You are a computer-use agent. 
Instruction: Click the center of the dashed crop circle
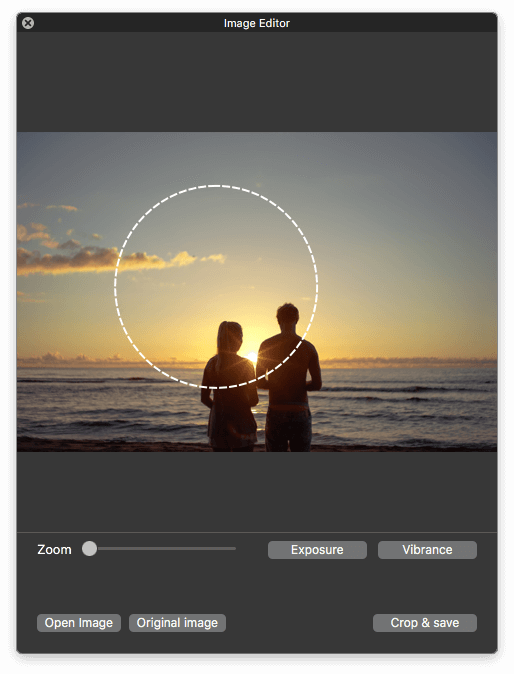[x=216, y=287]
